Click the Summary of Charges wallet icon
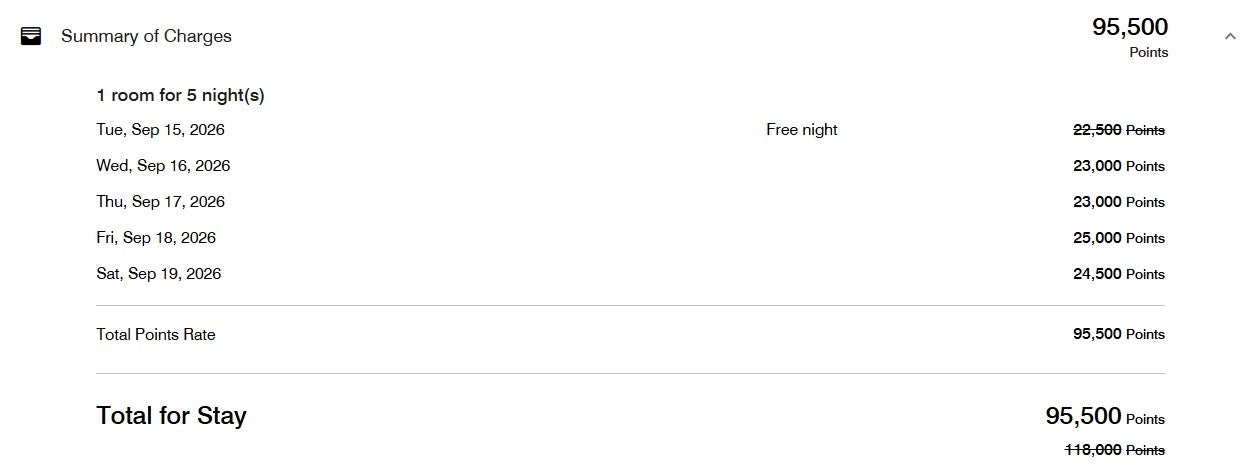 click(x=31, y=36)
